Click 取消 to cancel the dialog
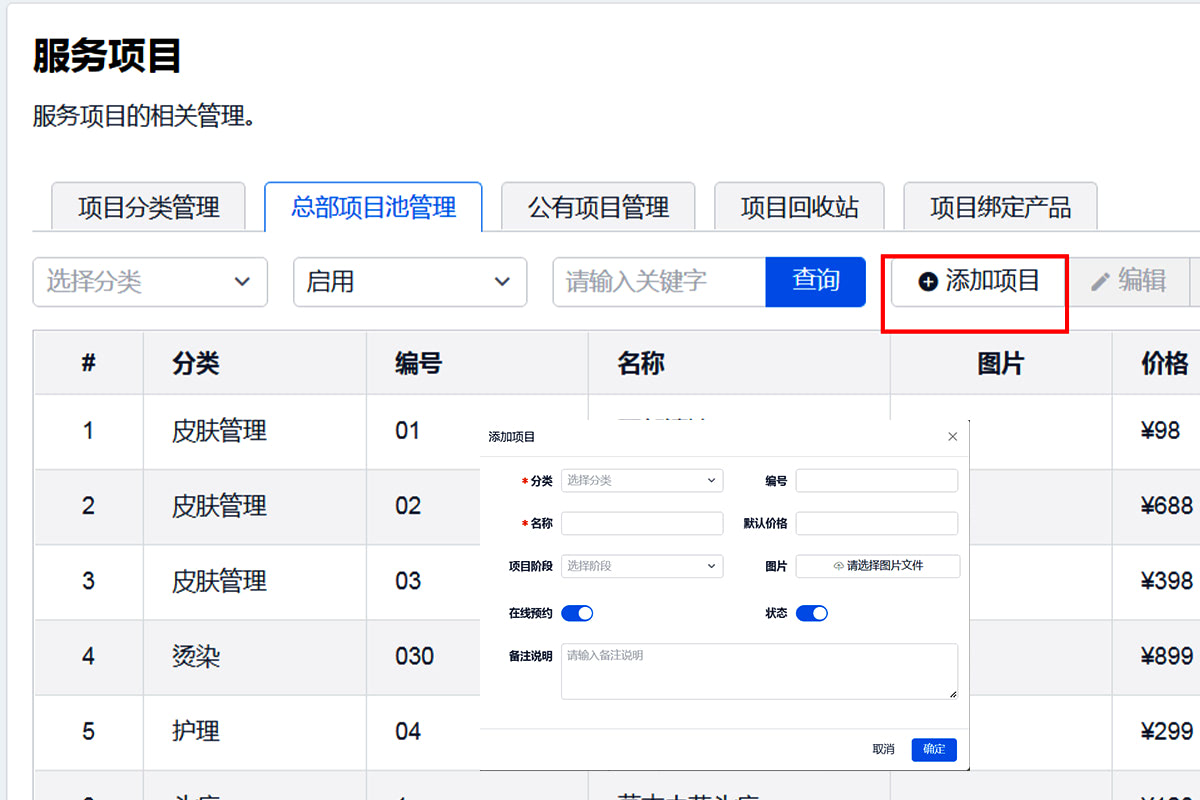Viewport: 1200px width, 800px height. click(884, 749)
